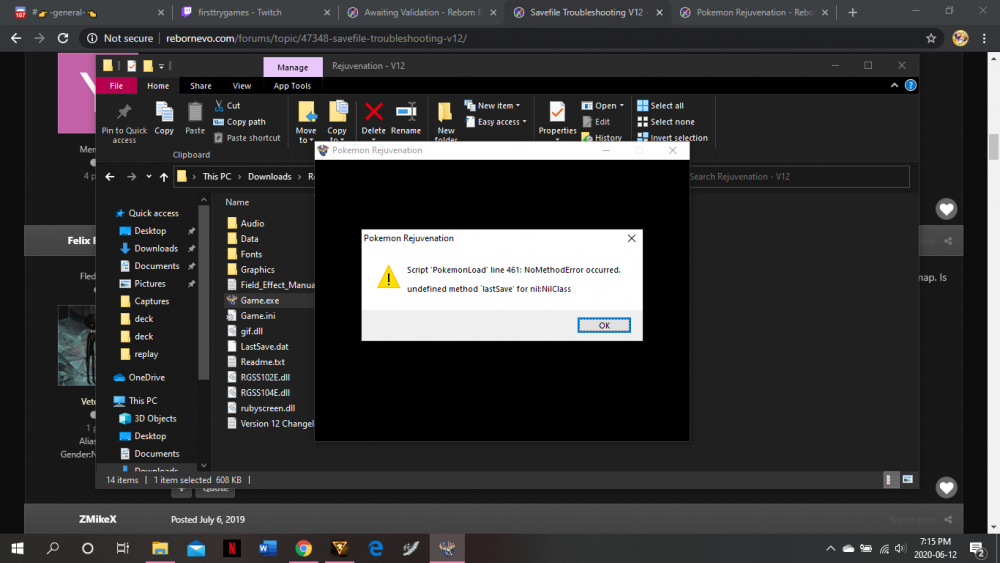
Task: Open recent locations dropdown in Explorer
Action: (149, 177)
